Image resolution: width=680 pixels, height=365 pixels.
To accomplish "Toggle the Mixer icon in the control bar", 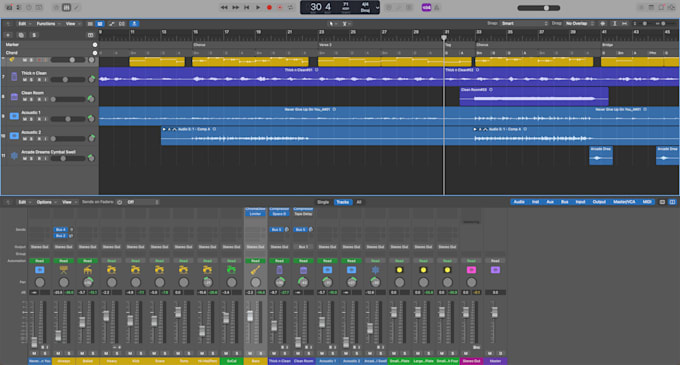I will tap(66, 7).
